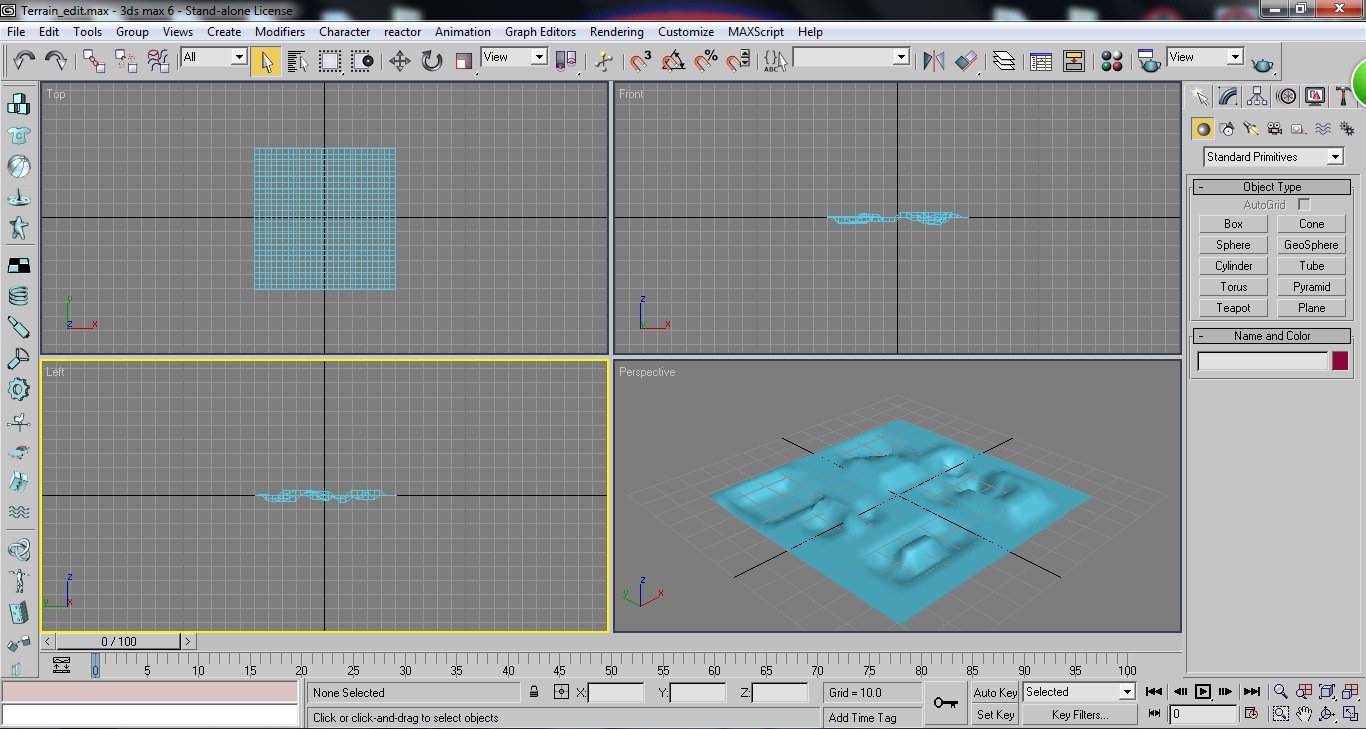The height and width of the screenshot is (729, 1366).
Task: Open the Modify panel (bend icon)
Action: click(1227, 96)
